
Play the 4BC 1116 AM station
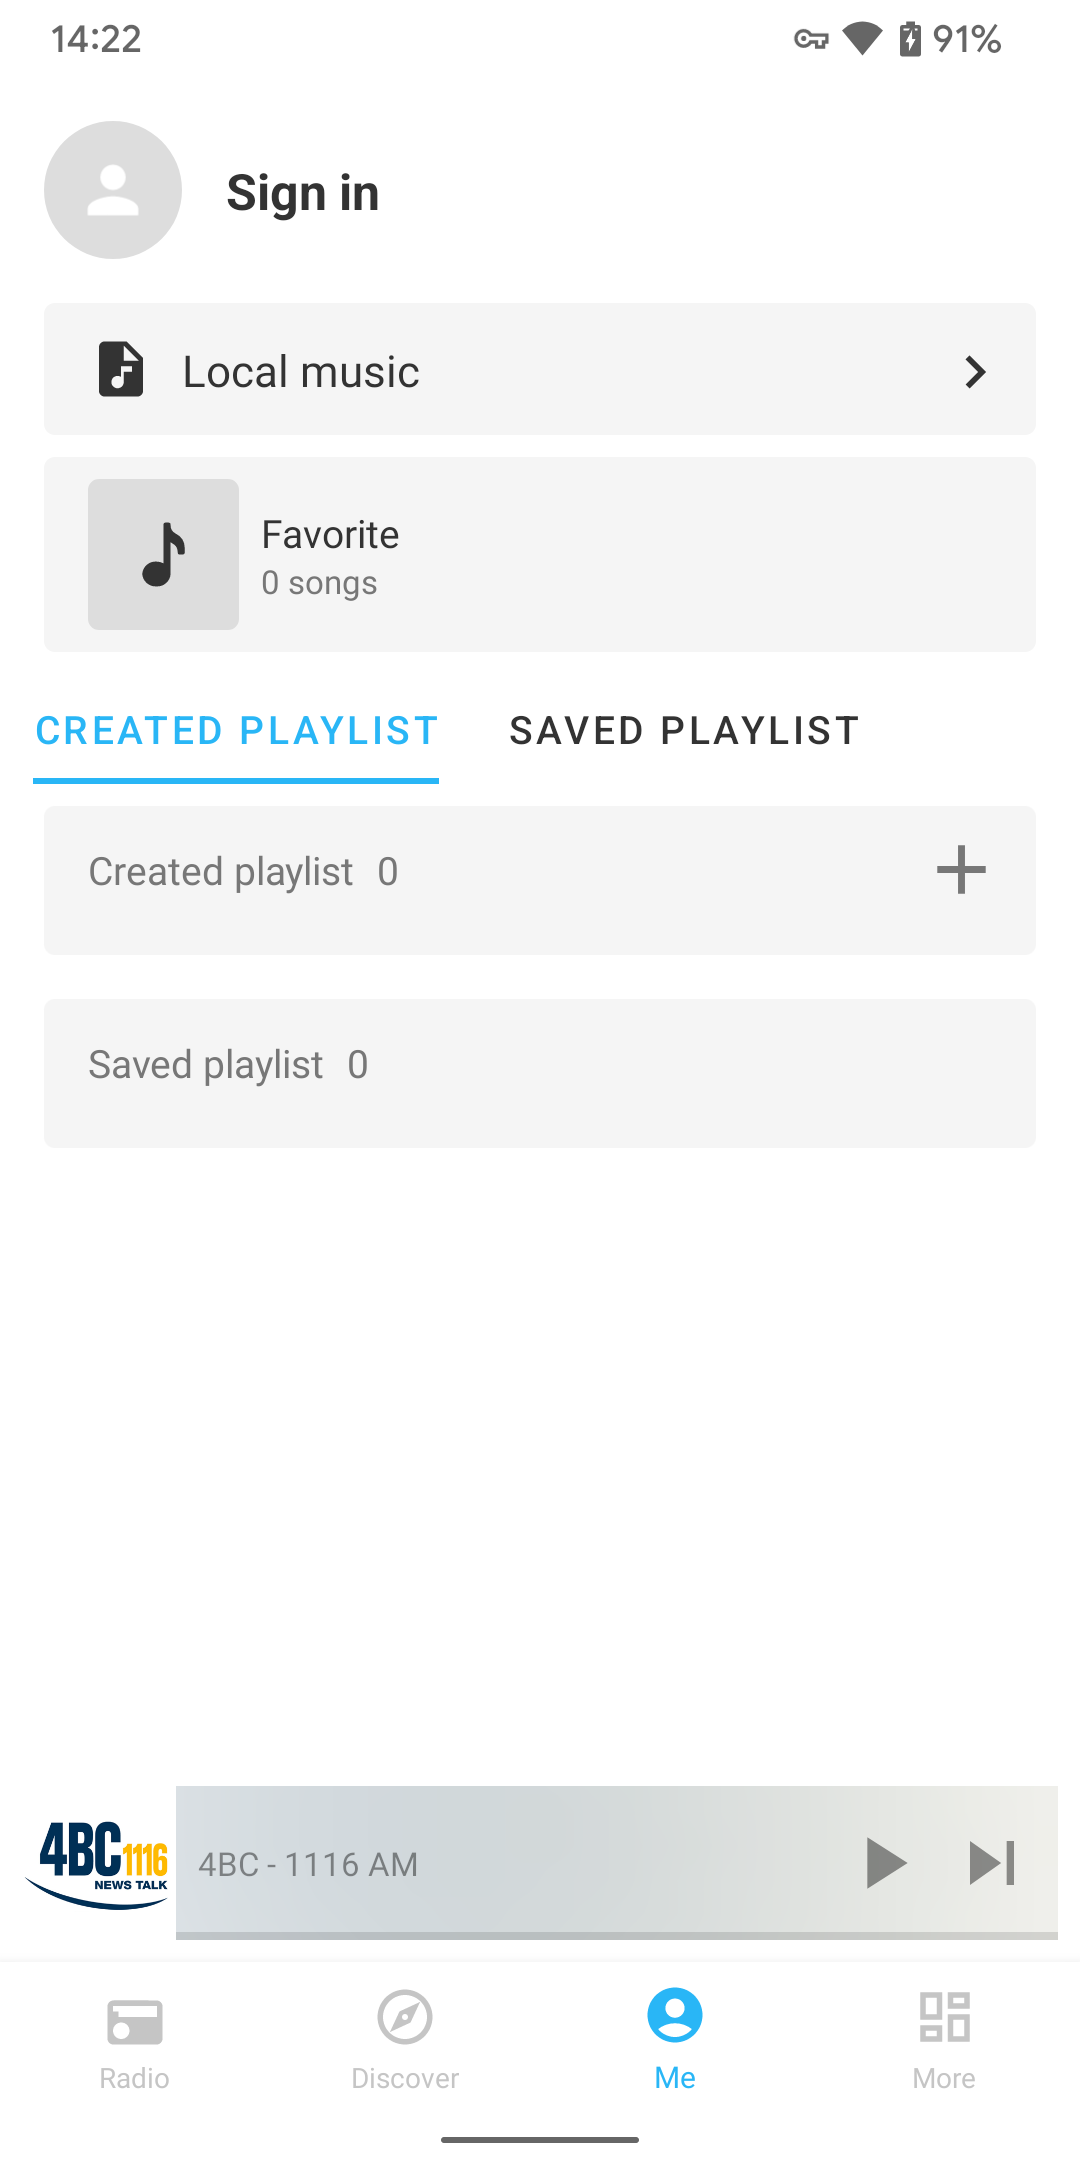point(886,1863)
